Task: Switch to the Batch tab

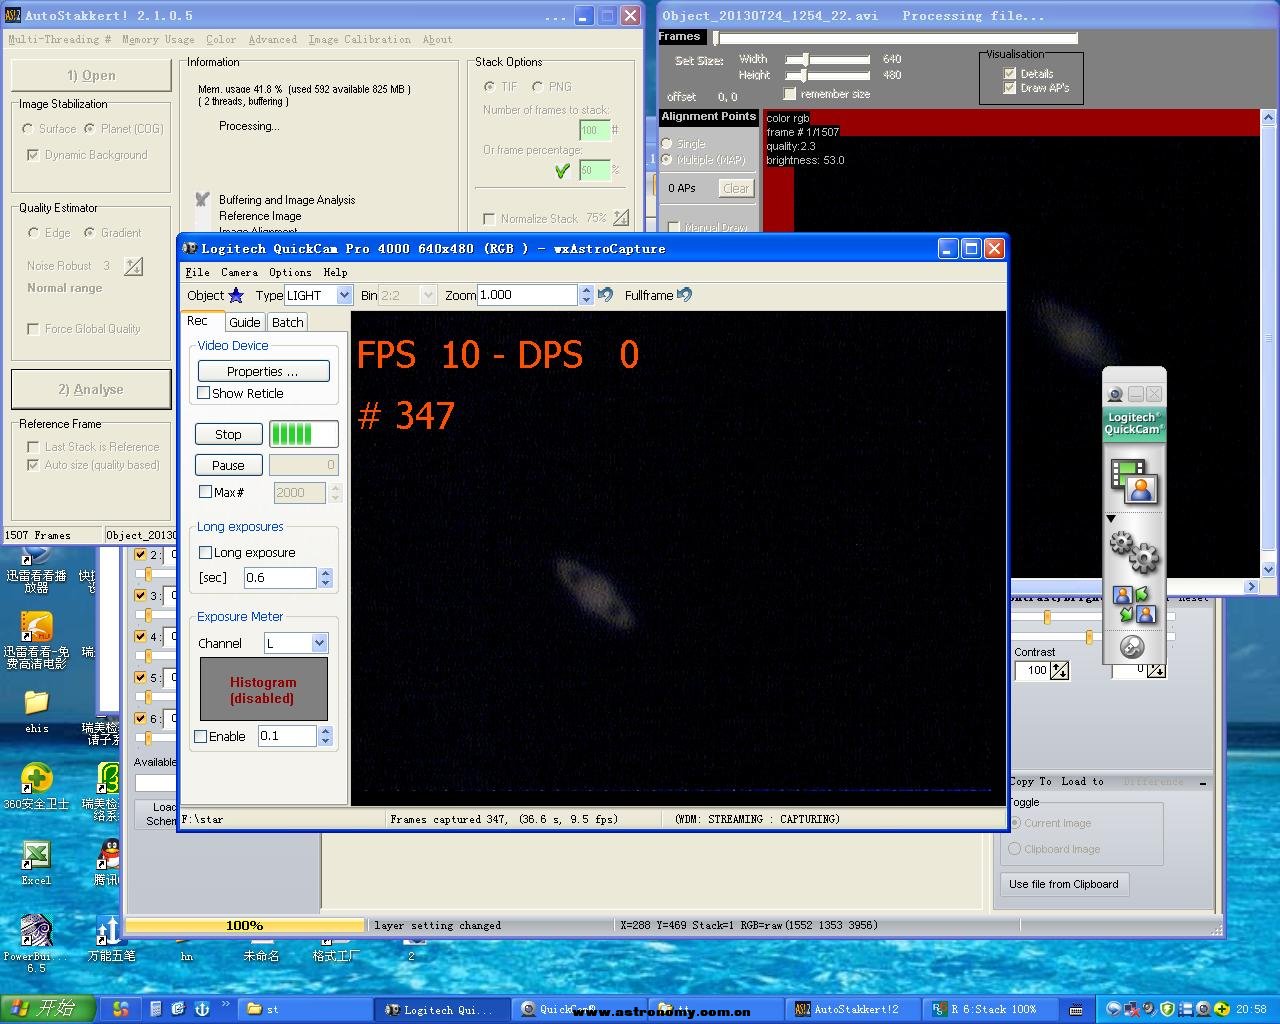Action: (288, 322)
